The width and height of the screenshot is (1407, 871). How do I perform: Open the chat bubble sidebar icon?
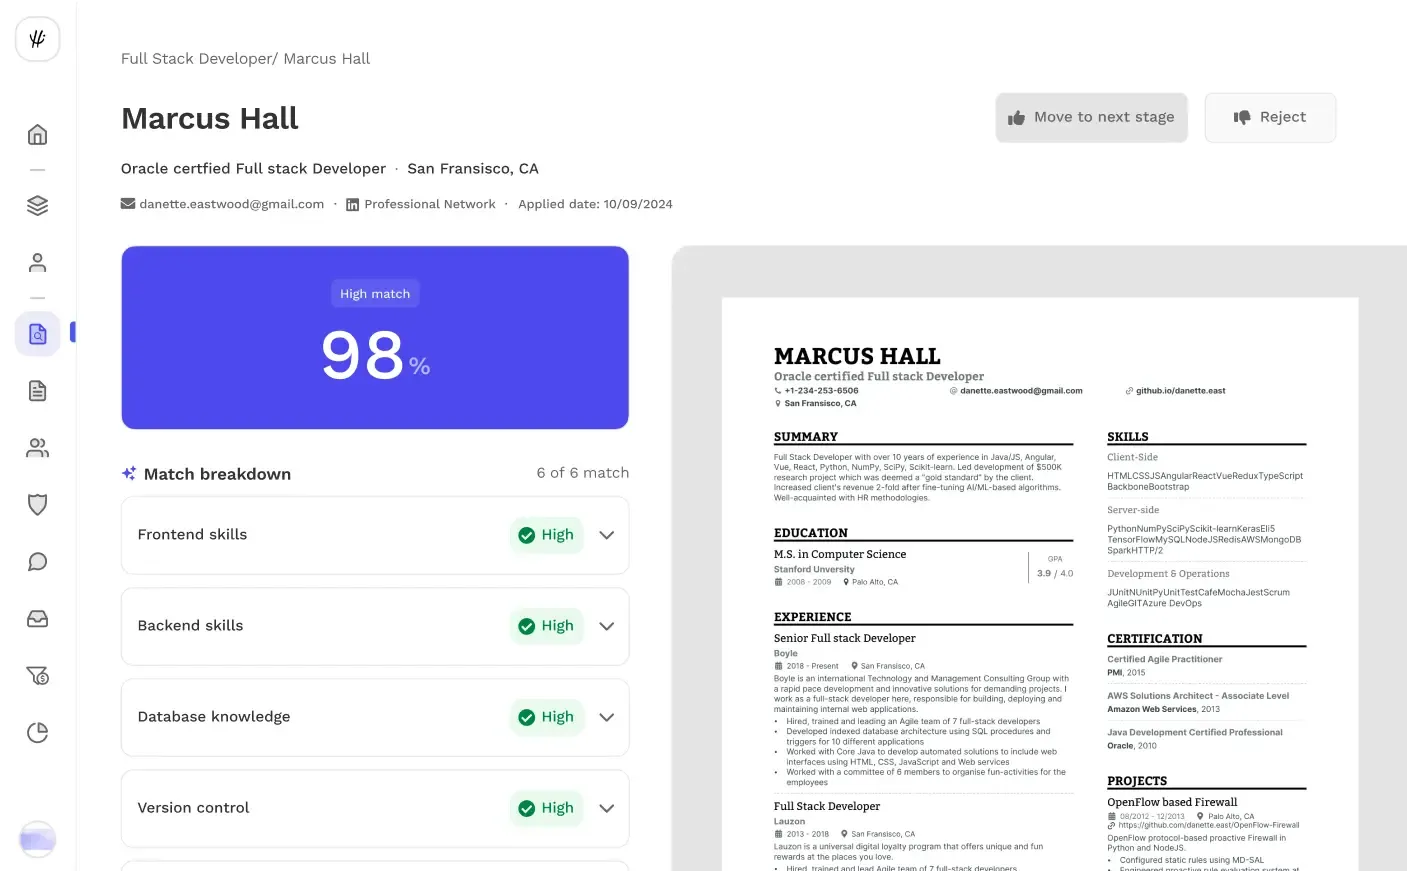tap(38, 562)
